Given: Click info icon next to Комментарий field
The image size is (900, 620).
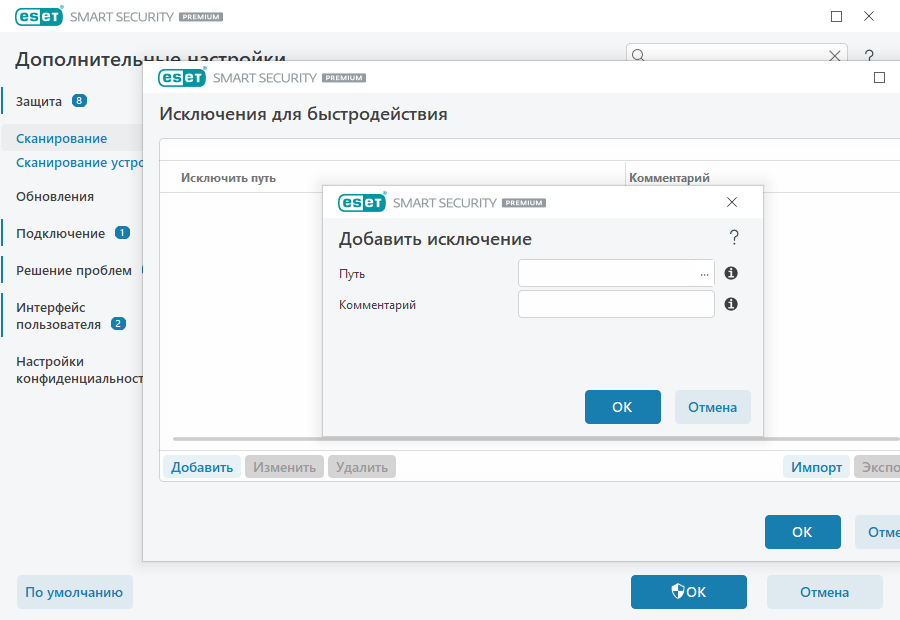Looking at the screenshot, I should (731, 304).
